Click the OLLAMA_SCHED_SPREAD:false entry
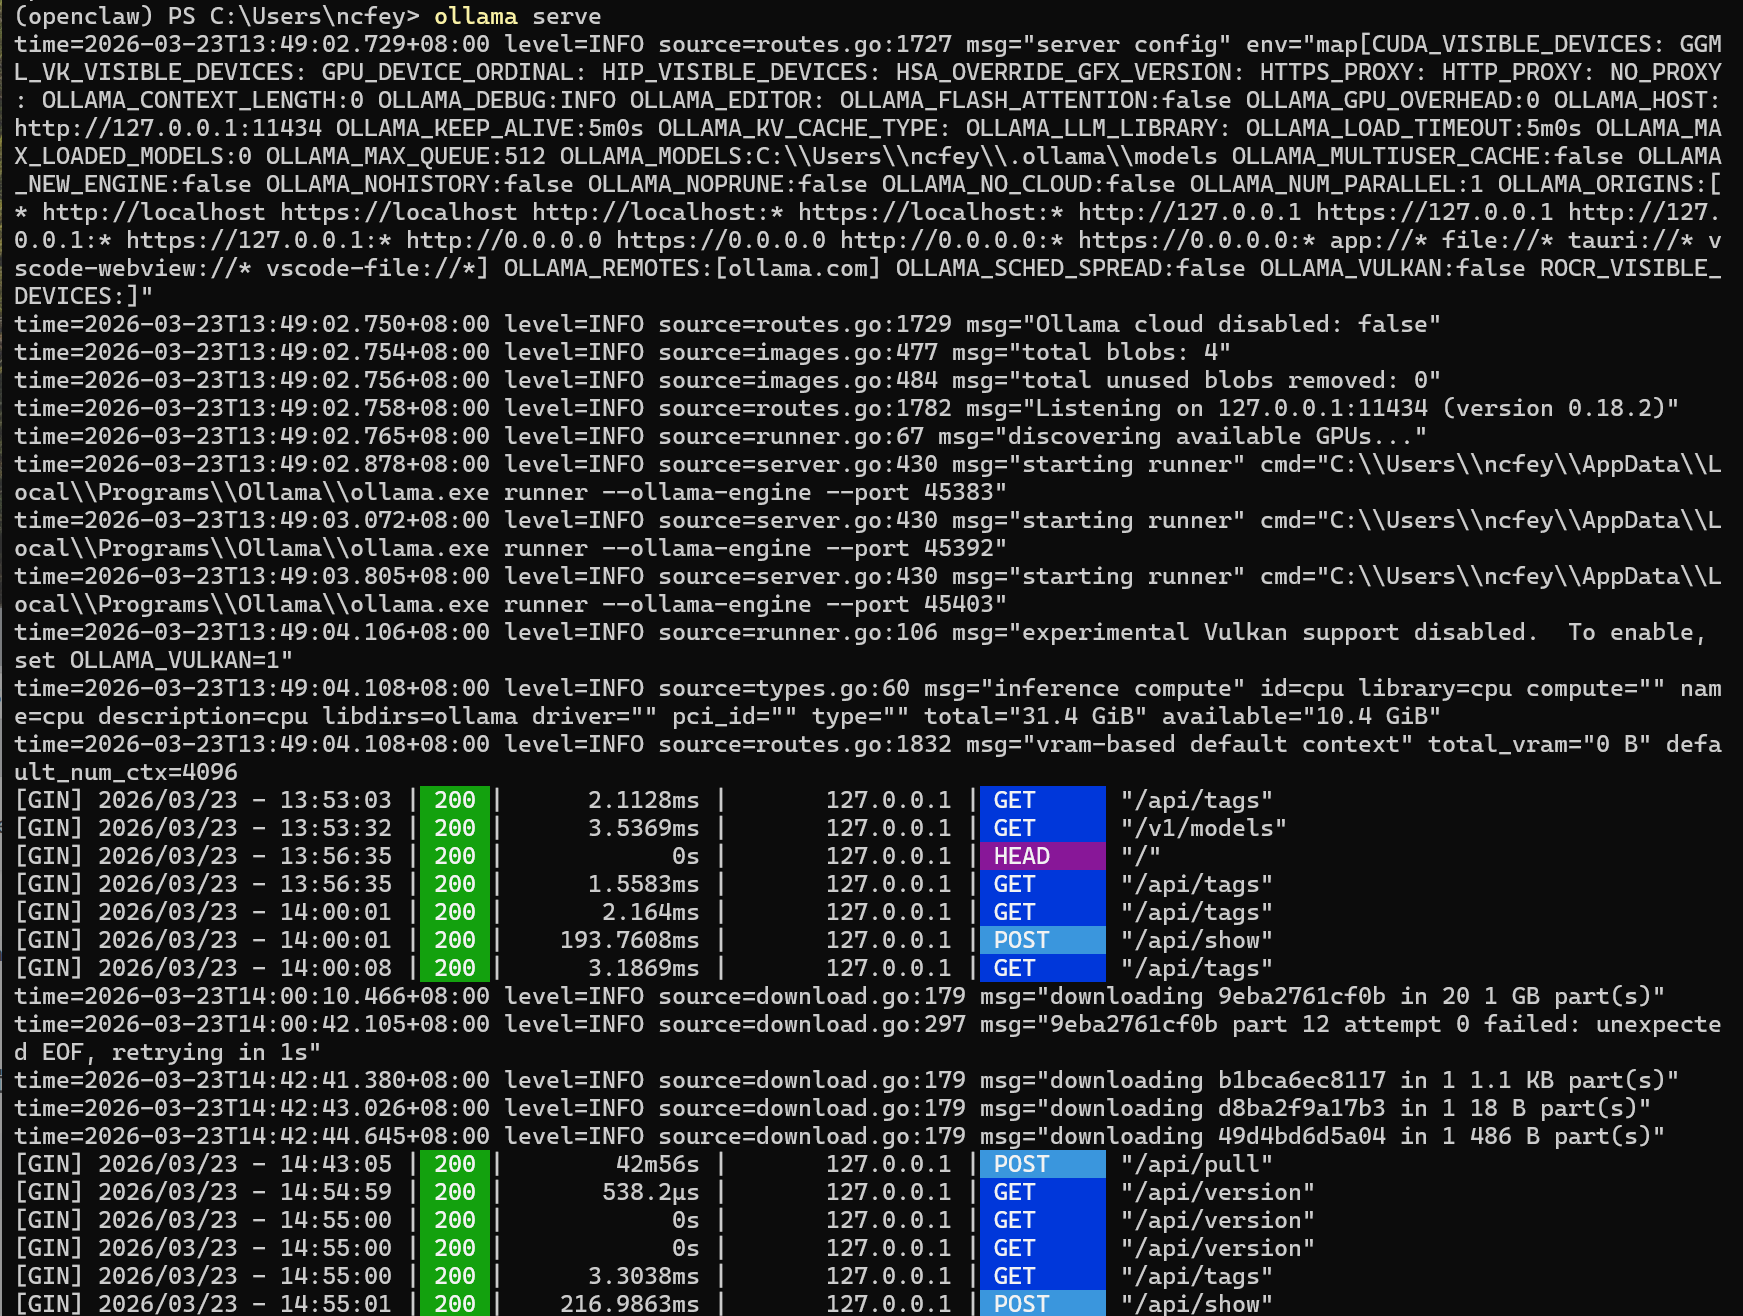 1071,268
